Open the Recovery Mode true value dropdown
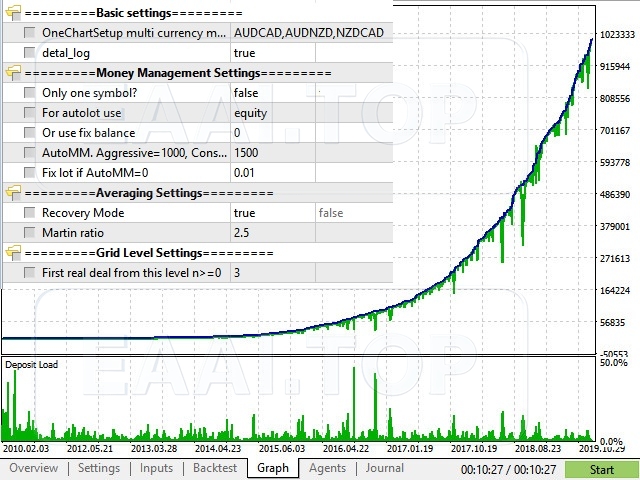The width and height of the screenshot is (640, 480). click(272, 213)
